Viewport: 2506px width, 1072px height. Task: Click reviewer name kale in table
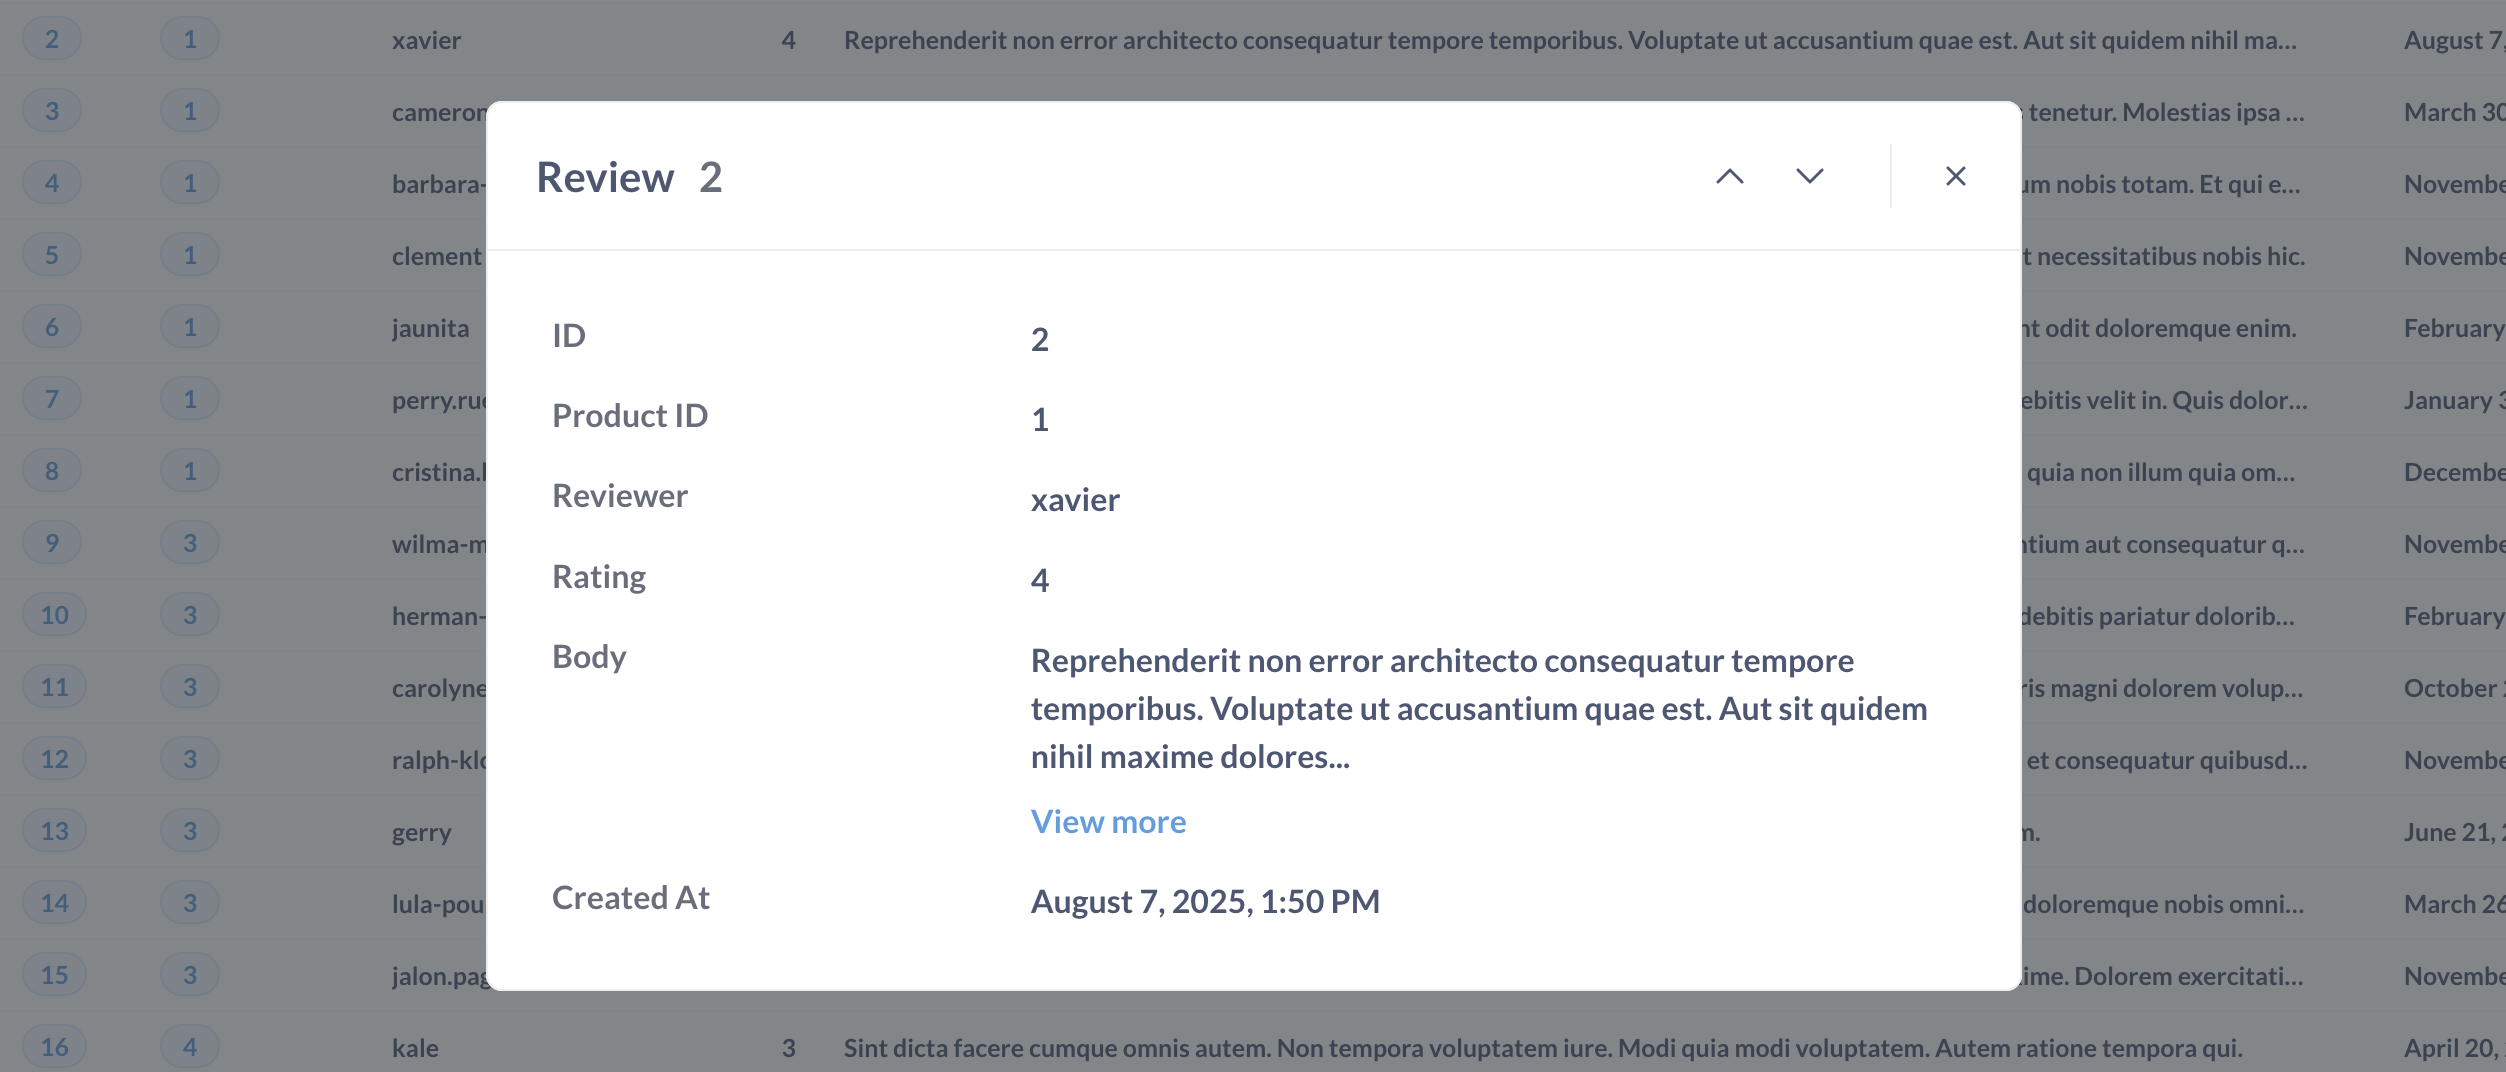point(415,1048)
